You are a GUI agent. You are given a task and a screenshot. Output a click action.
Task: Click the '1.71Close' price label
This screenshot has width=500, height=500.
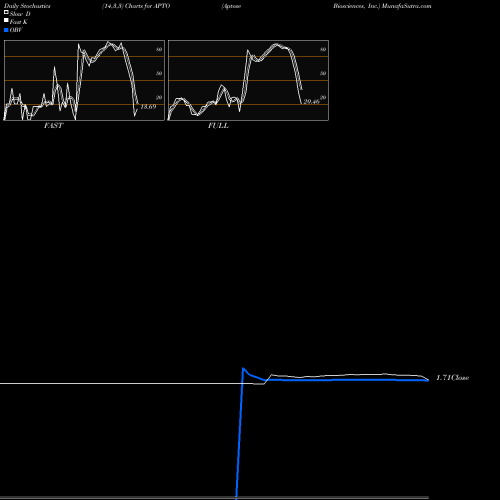pyautogui.click(x=453, y=378)
